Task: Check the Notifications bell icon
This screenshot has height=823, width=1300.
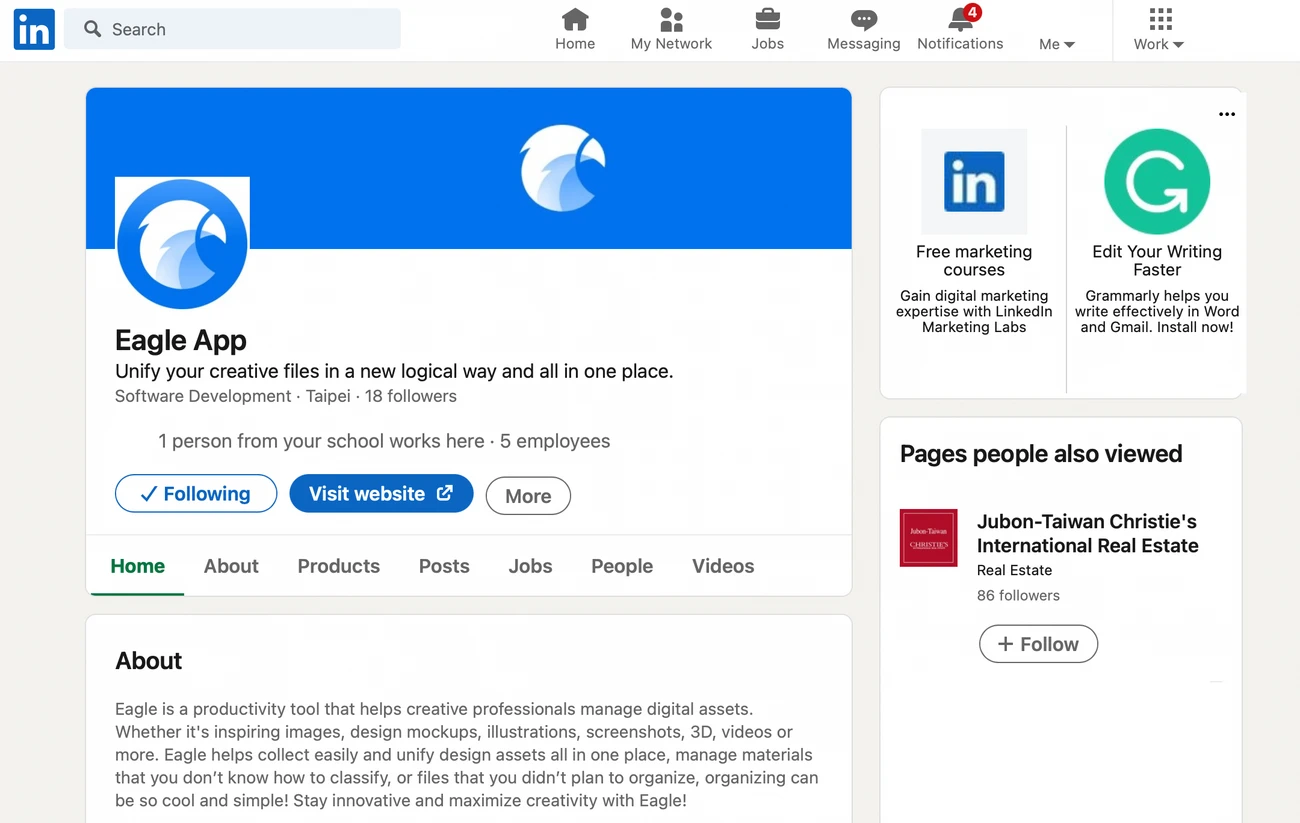Action: pyautogui.click(x=960, y=19)
